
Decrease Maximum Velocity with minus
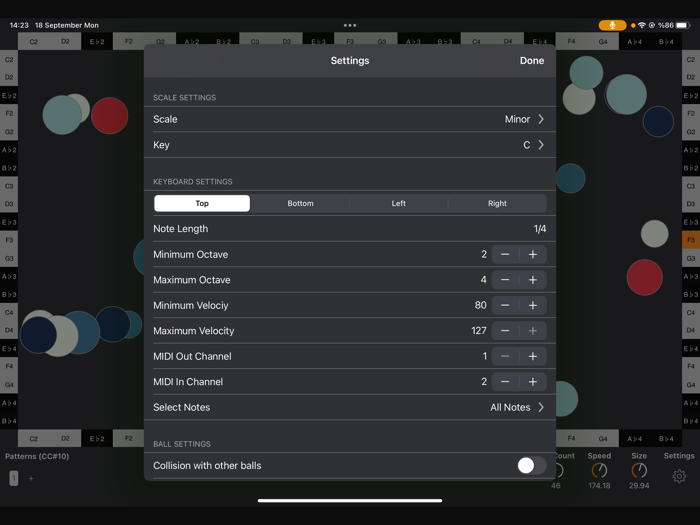coord(505,331)
